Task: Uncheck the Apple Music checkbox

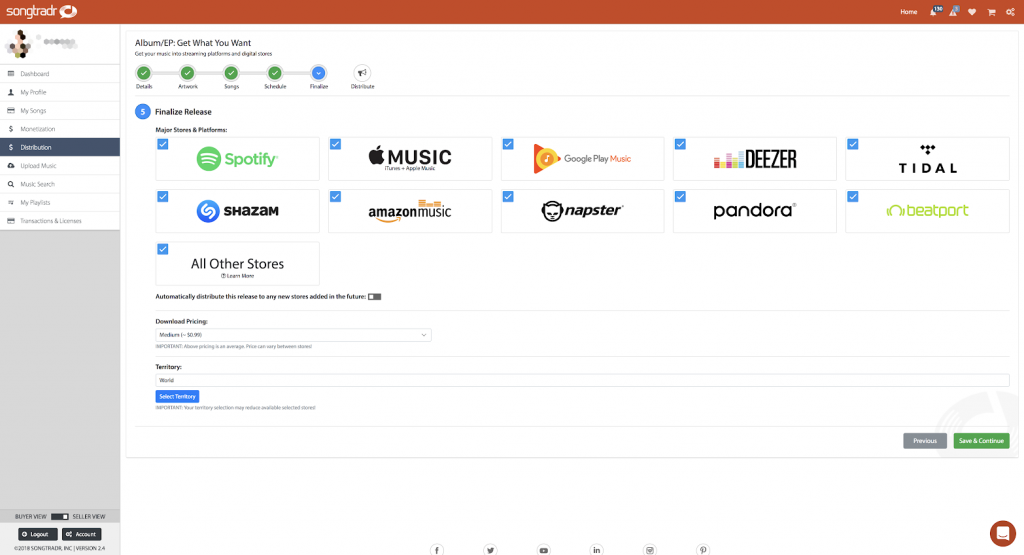Action: (335, 144)
